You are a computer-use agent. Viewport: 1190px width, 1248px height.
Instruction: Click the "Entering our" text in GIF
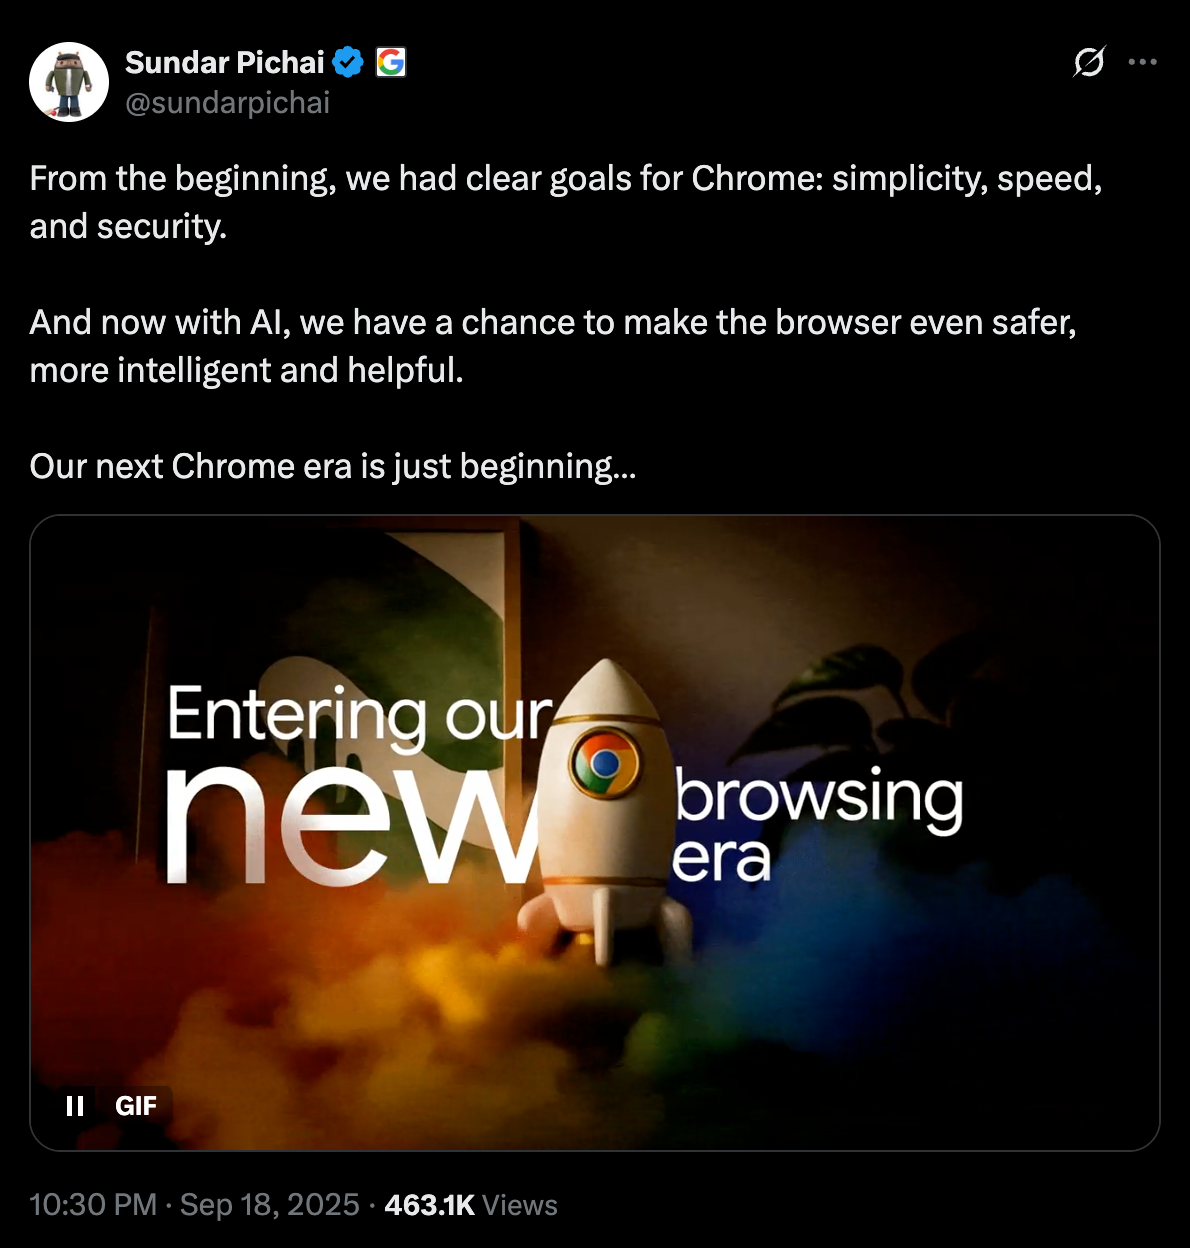click(360, 716)
